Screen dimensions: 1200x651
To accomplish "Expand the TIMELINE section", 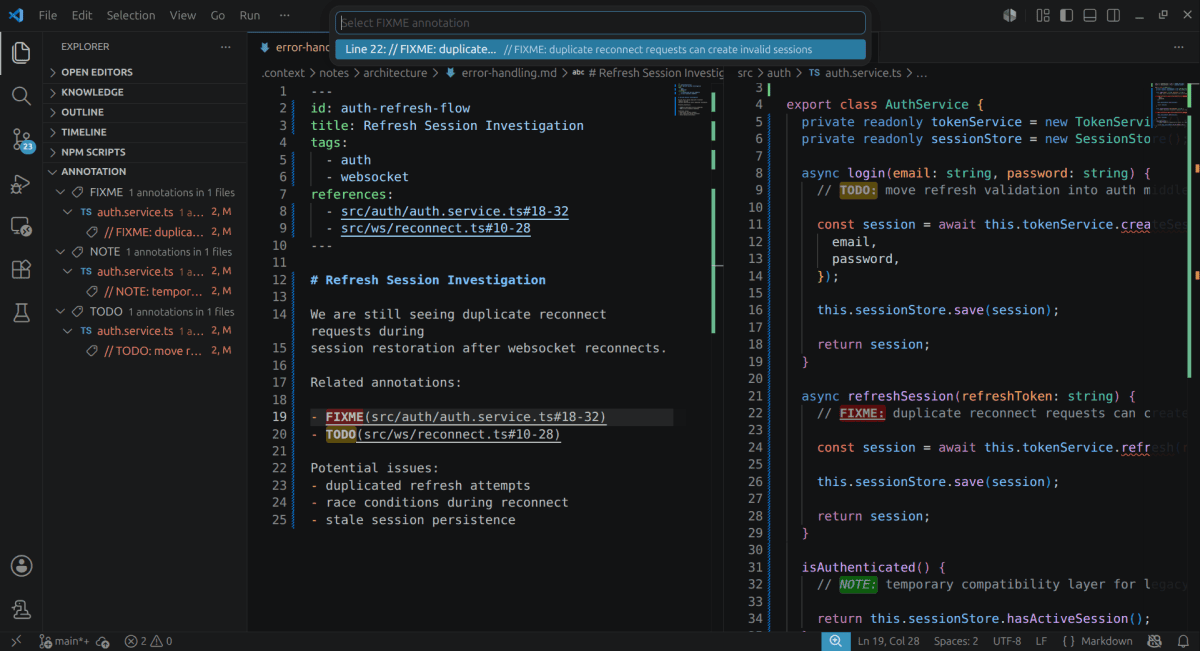I will [145, 132].
